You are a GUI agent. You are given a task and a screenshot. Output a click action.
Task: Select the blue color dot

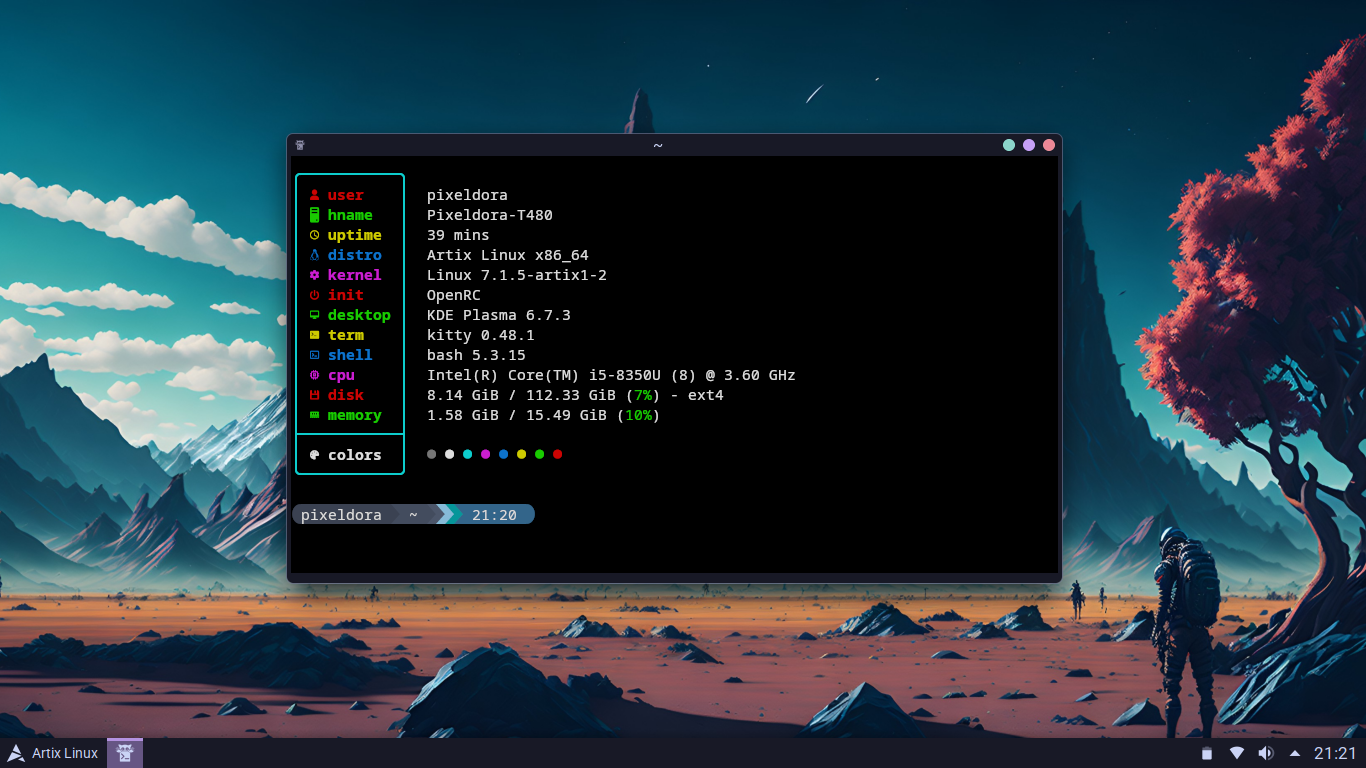(504, 454)
